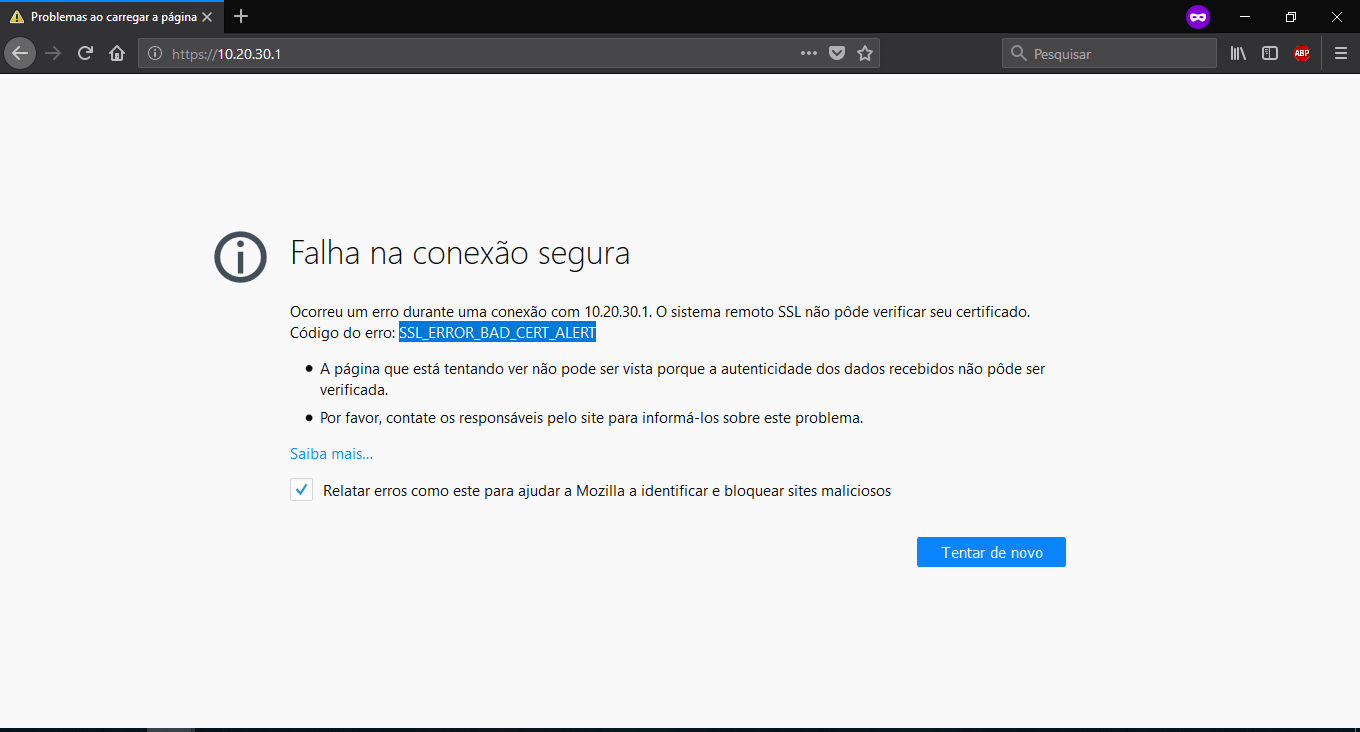Bookmark this page with star icon

click(x=865, y=54)
